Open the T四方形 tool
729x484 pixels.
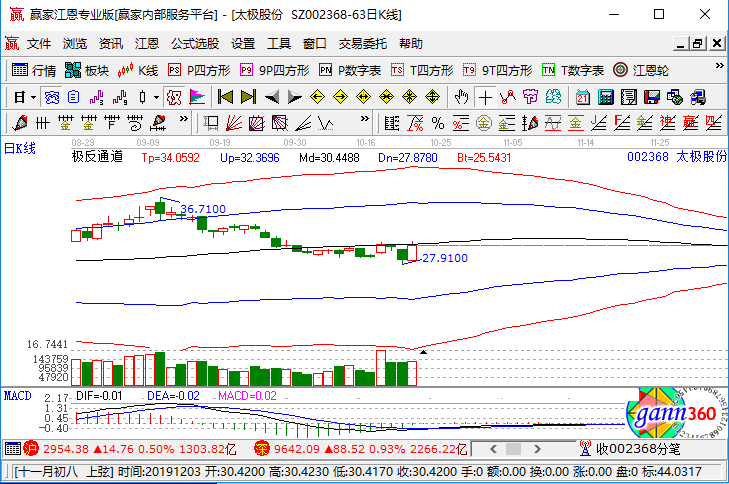(422, 70)
